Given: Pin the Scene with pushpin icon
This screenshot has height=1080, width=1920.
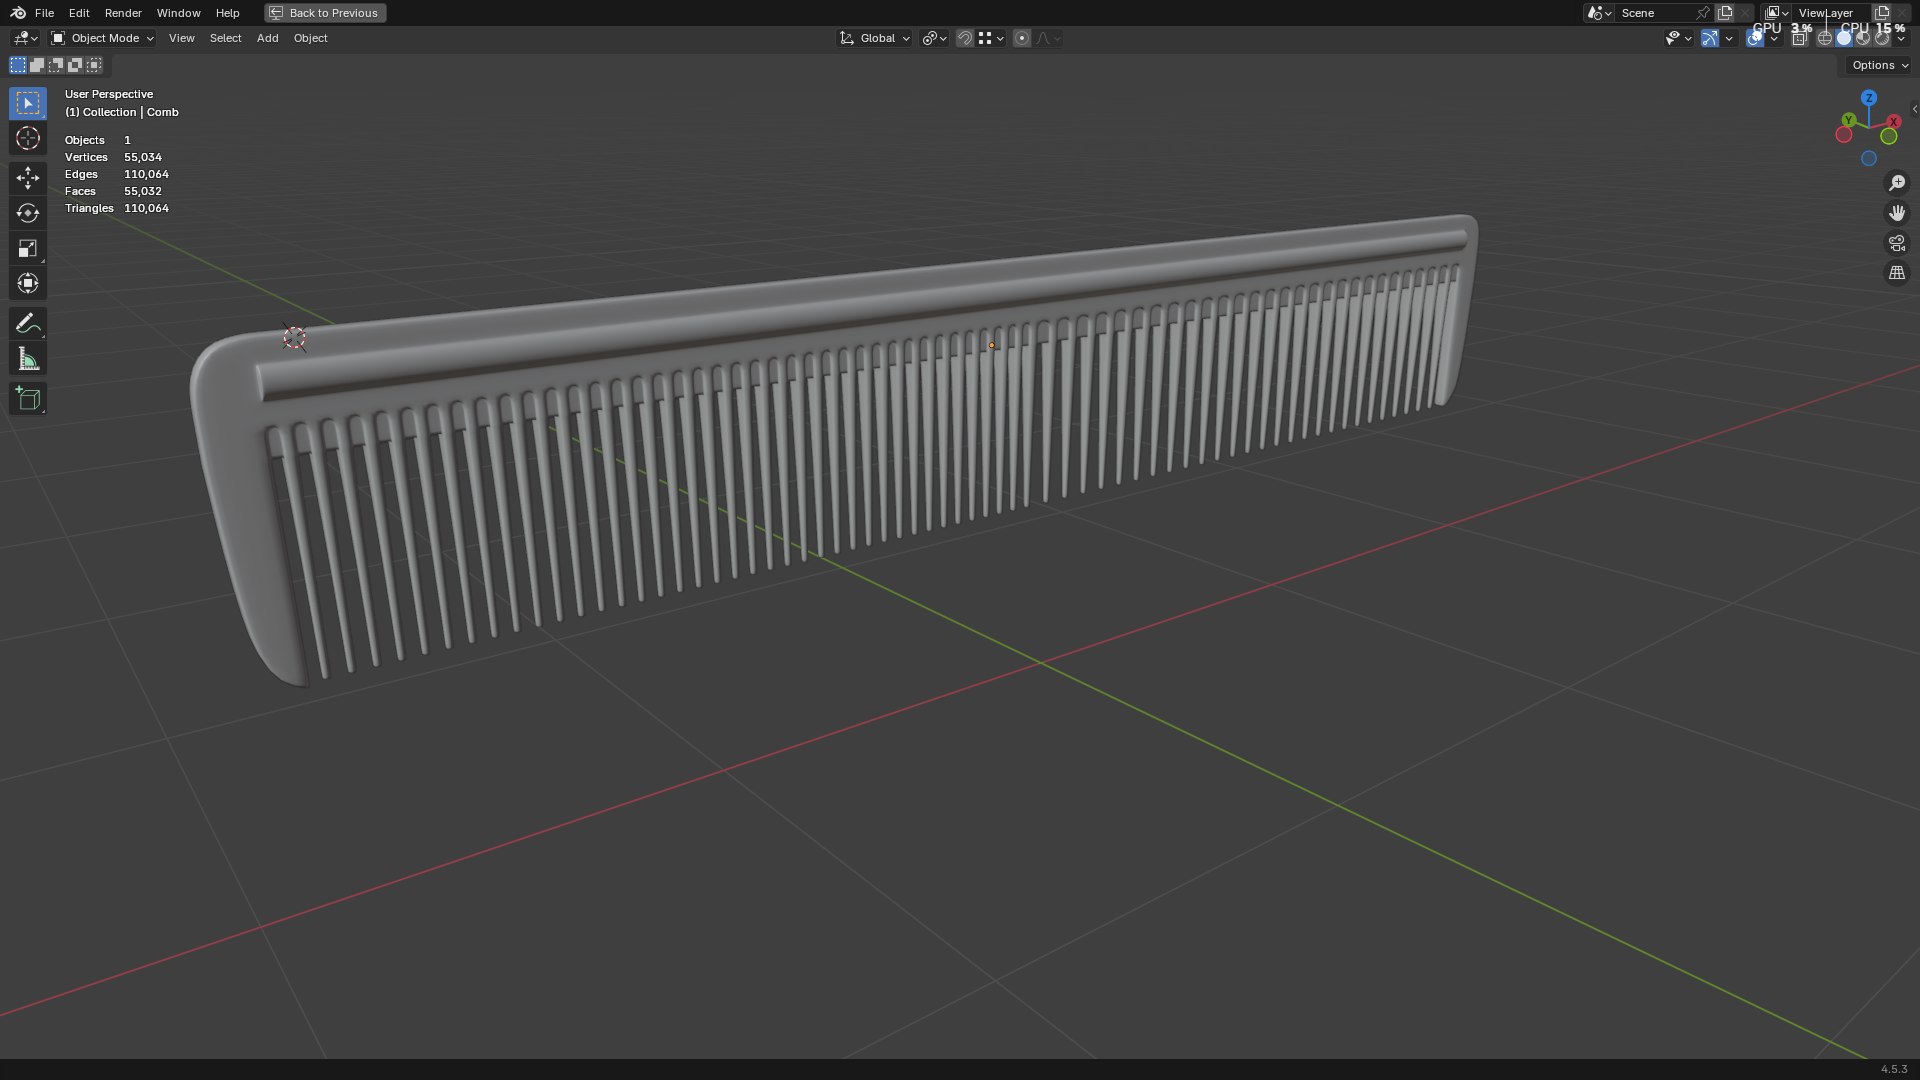Looking at the screenshot, I should point(1702,13).
